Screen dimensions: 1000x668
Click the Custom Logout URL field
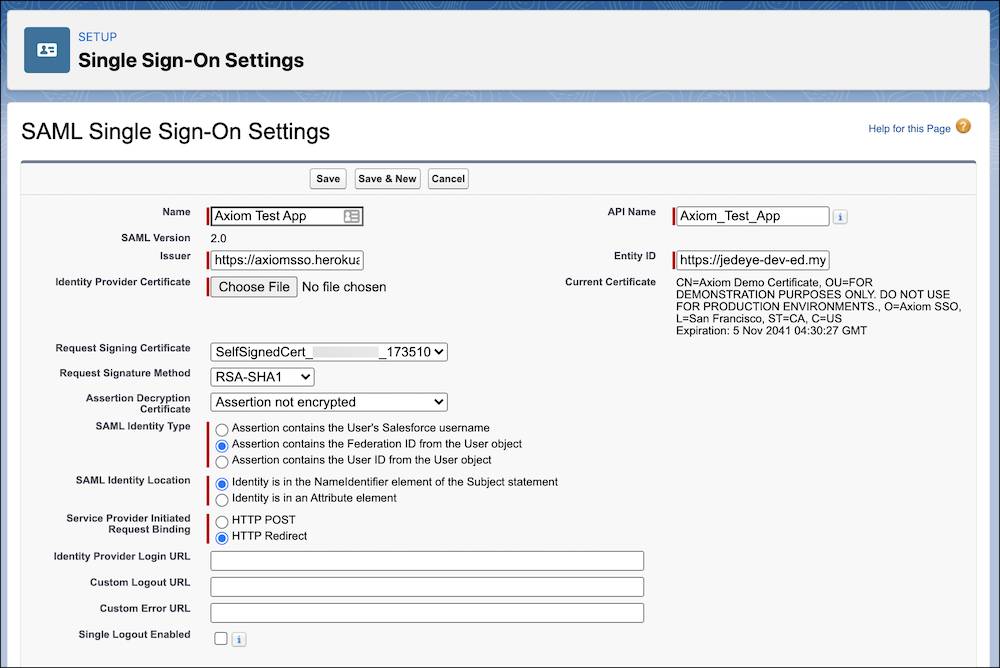pyautogui.click(x=427, y=587)
